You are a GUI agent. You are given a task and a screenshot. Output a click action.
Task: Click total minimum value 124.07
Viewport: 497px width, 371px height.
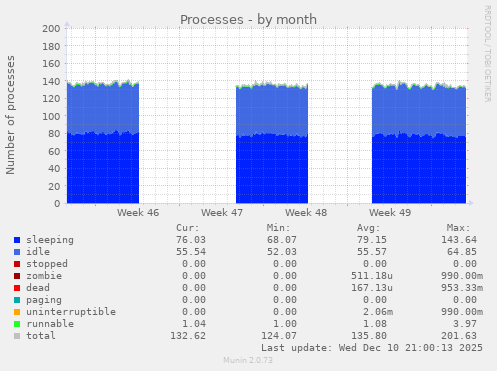[x=279, y=336]
